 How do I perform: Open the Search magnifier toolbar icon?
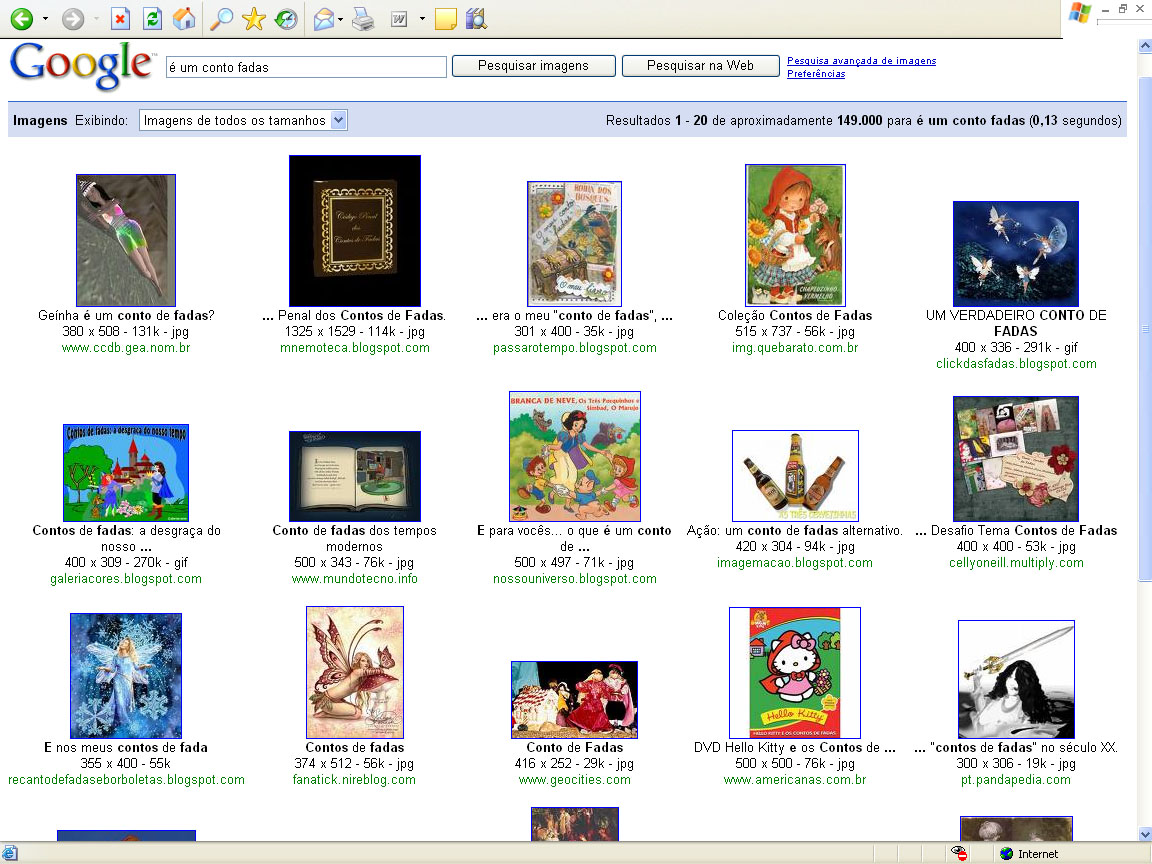221,19
